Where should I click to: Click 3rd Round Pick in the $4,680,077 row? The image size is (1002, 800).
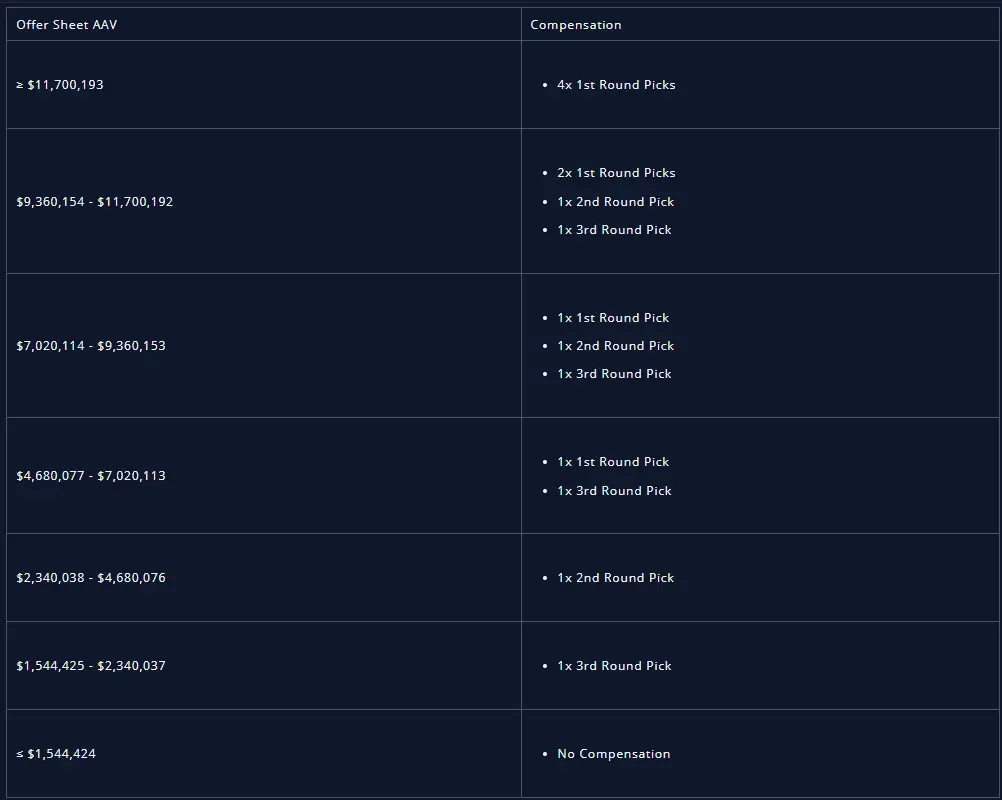pos(614,491)
